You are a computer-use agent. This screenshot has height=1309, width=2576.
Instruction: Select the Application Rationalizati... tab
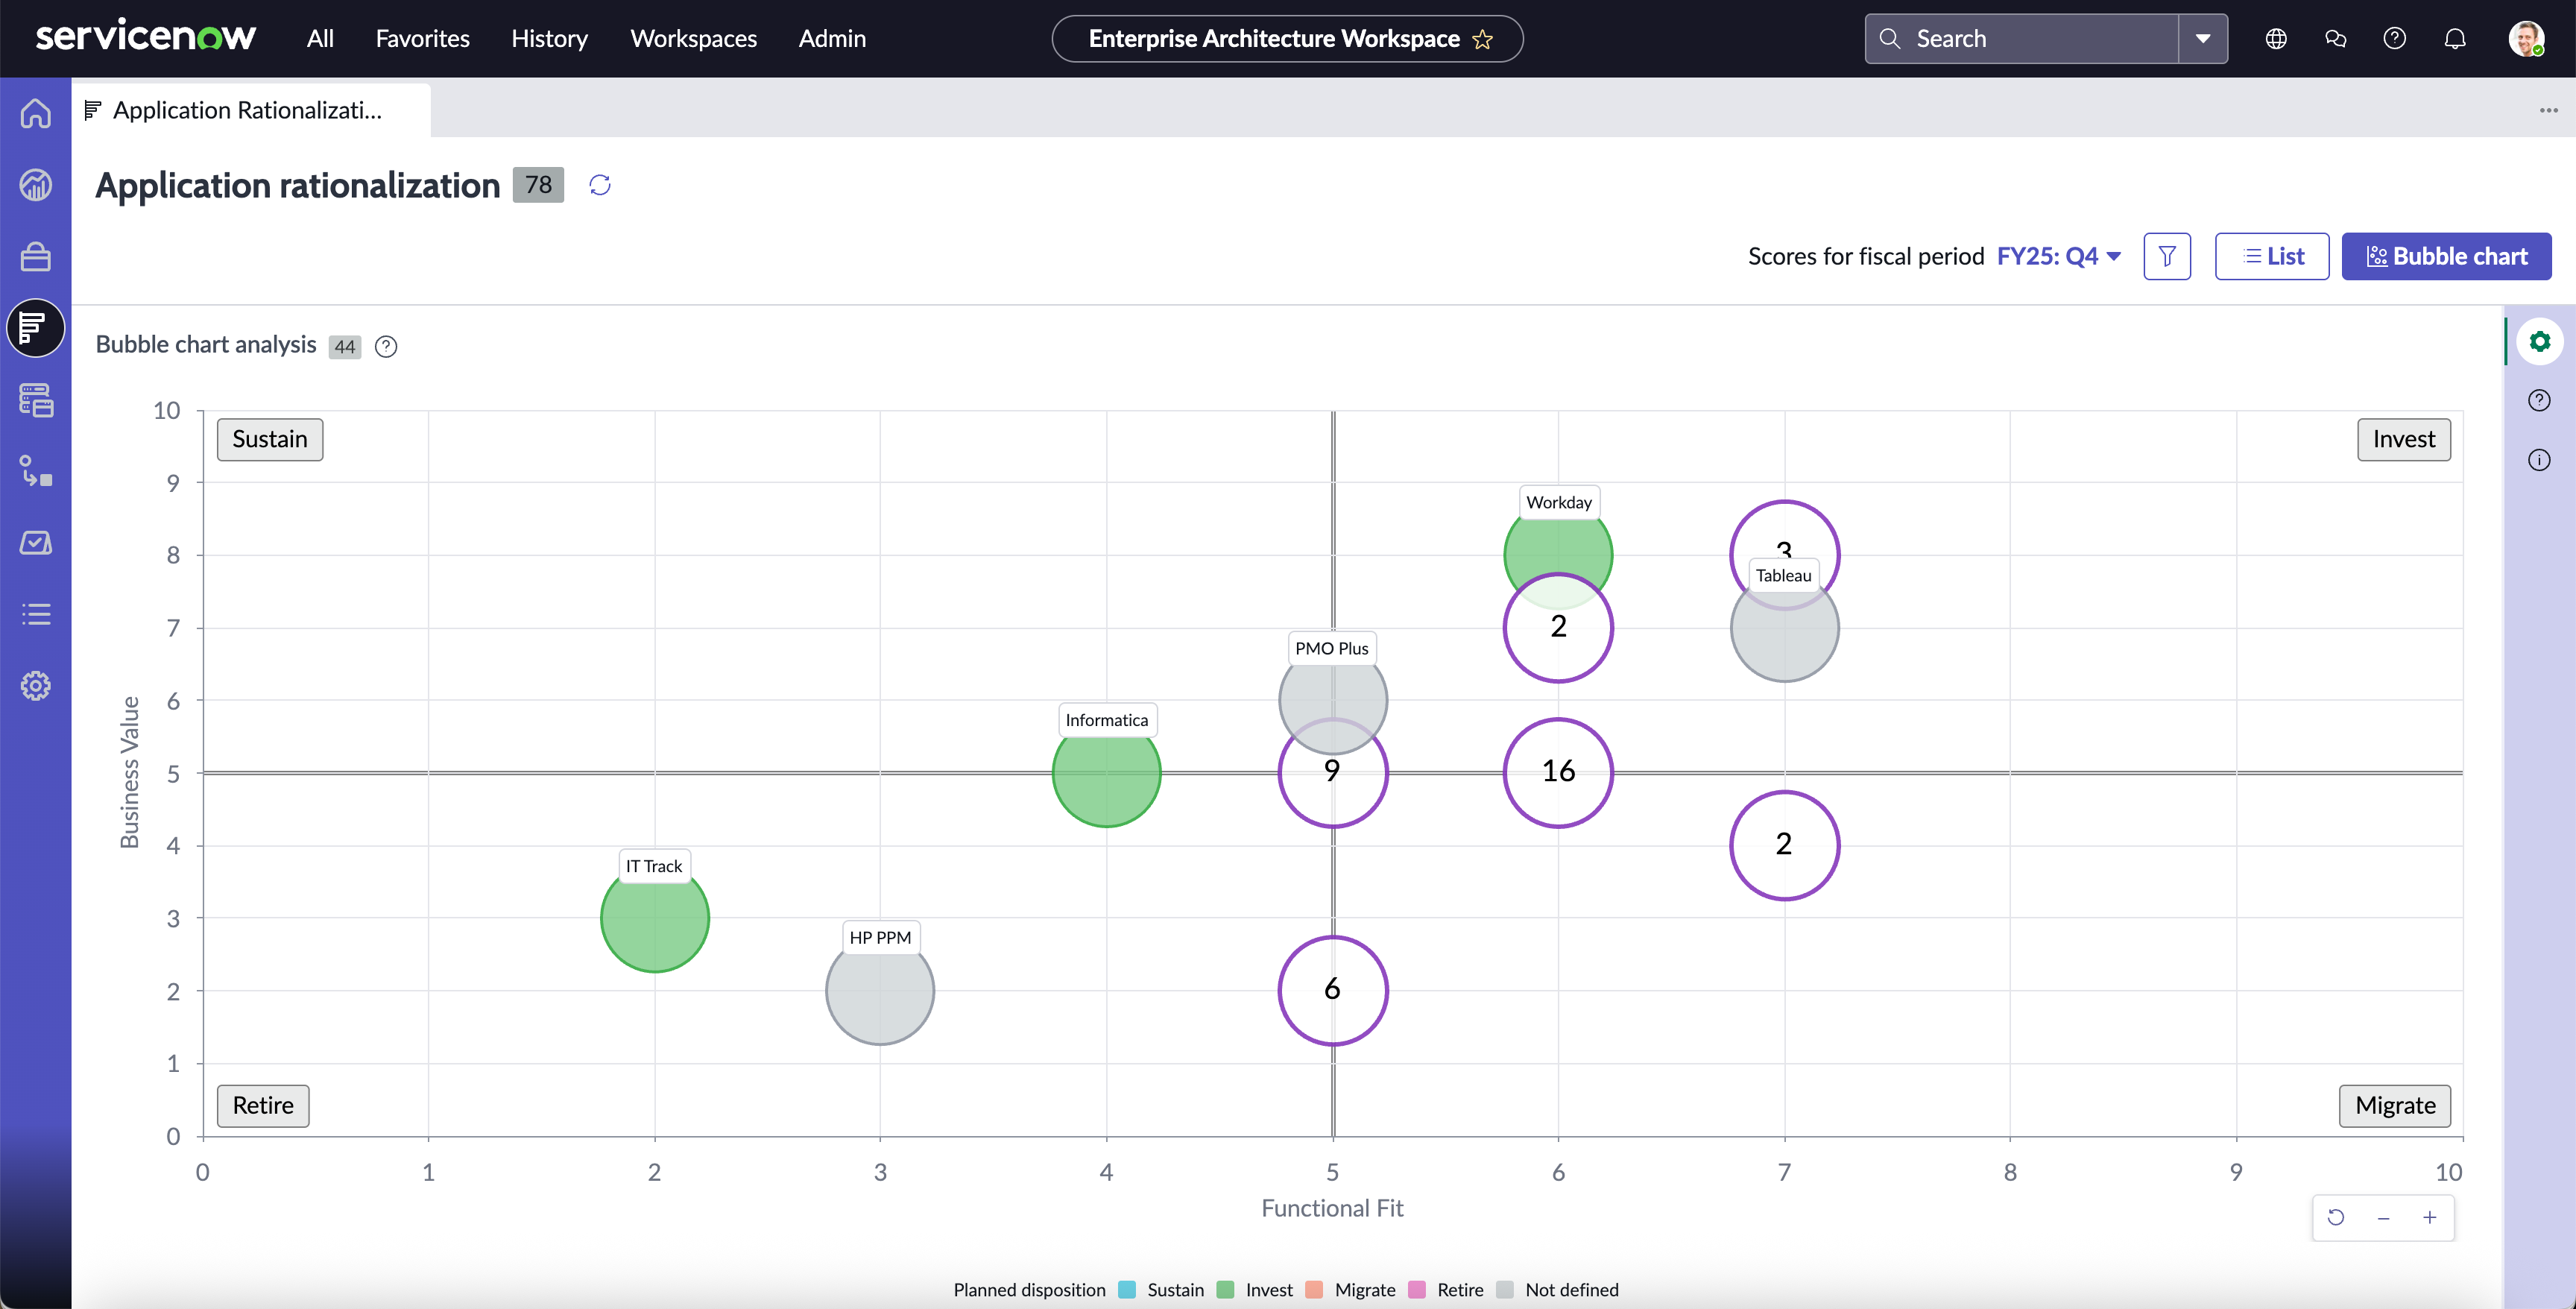coord(250,110)
